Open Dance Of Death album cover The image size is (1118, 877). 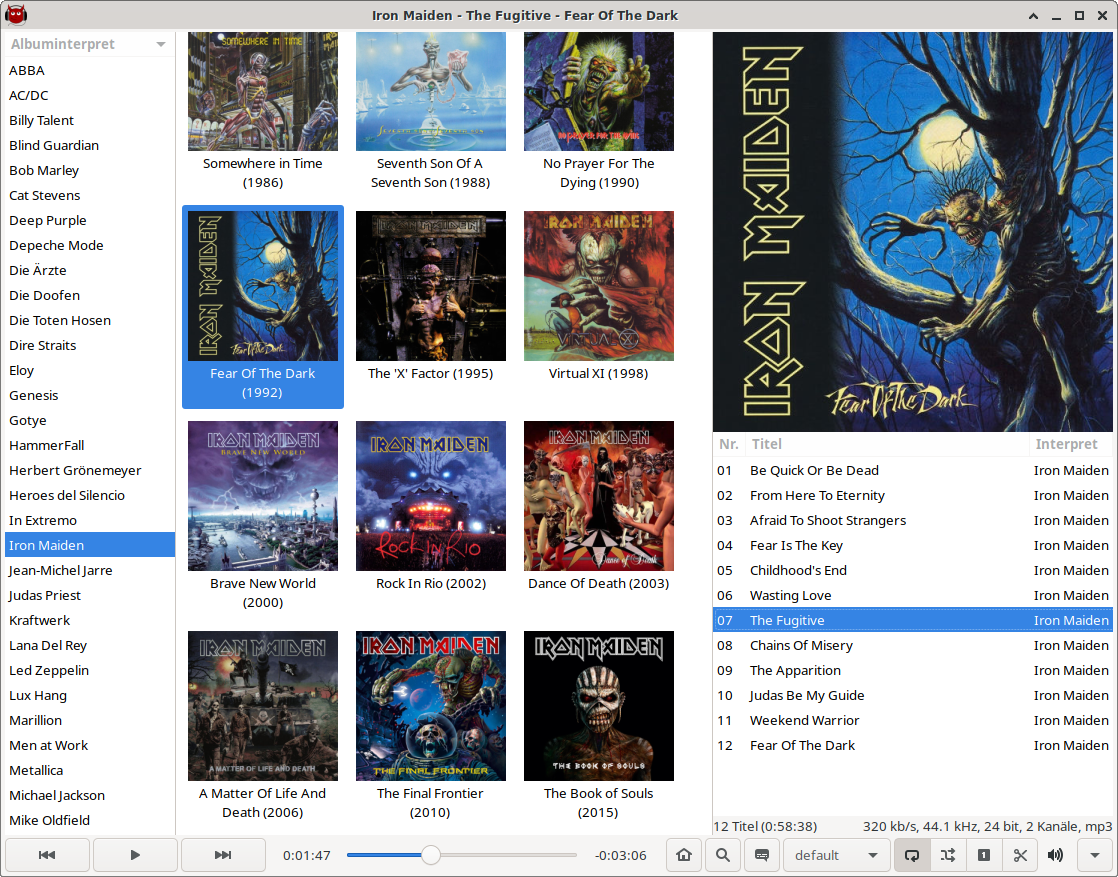pos(599,496)
